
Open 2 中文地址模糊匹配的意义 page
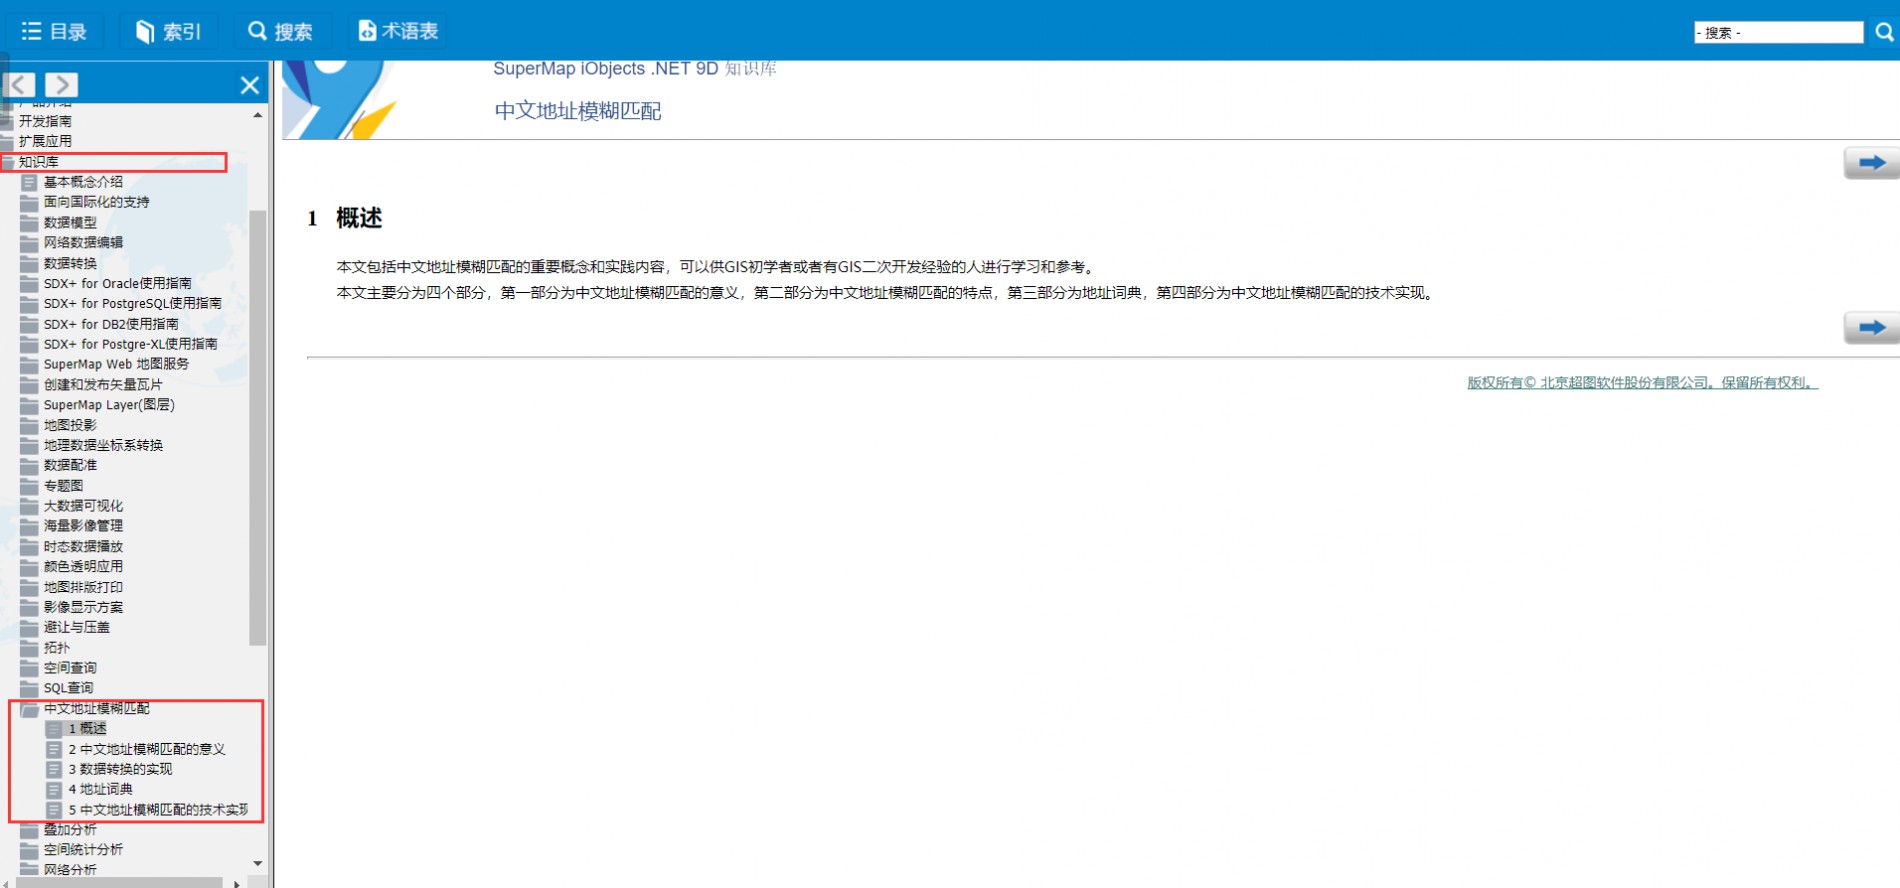point(147,749)
